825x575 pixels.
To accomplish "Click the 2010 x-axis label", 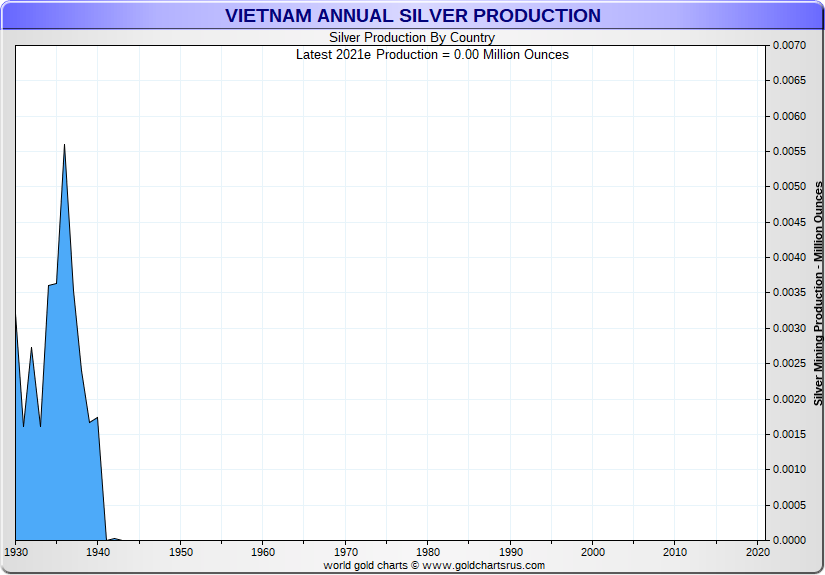I will [x=675, y=552].
